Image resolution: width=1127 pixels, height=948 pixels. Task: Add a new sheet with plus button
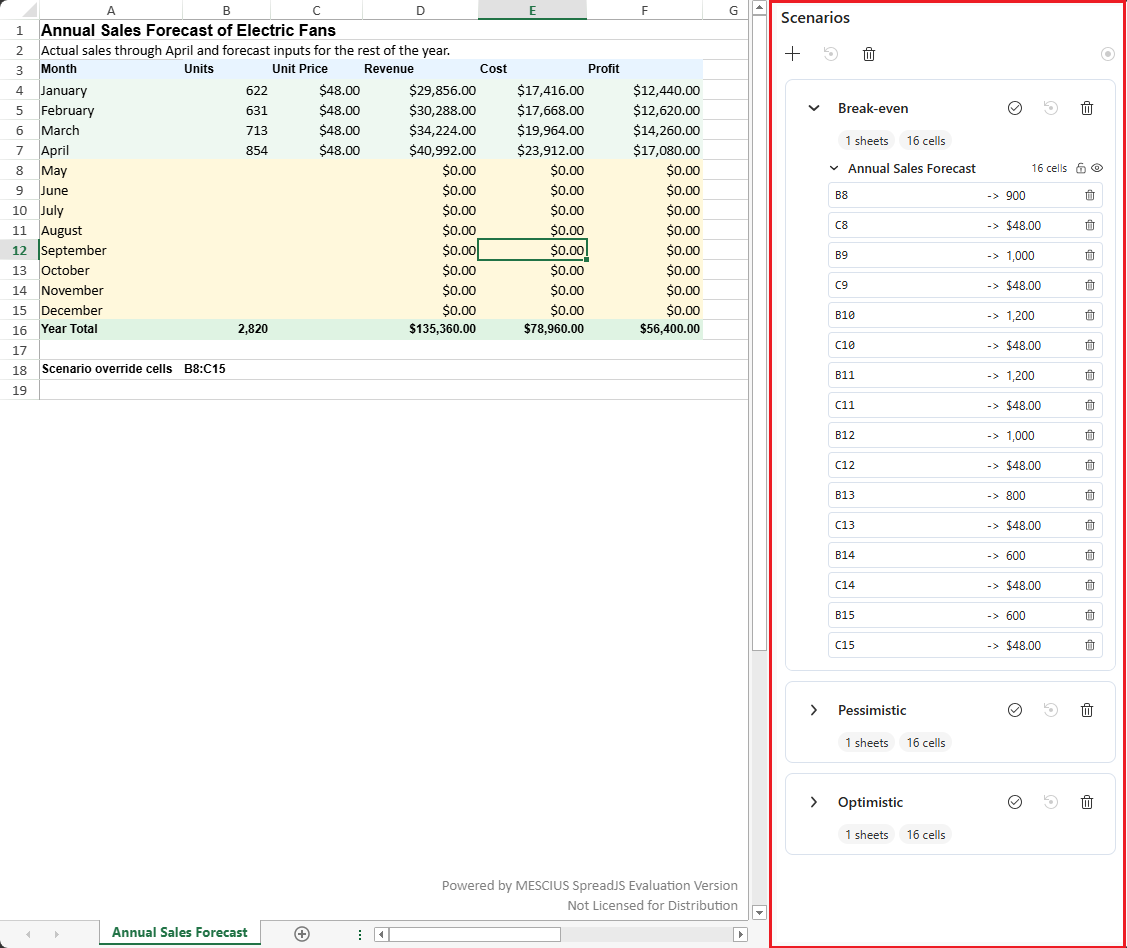pos(302,934)
